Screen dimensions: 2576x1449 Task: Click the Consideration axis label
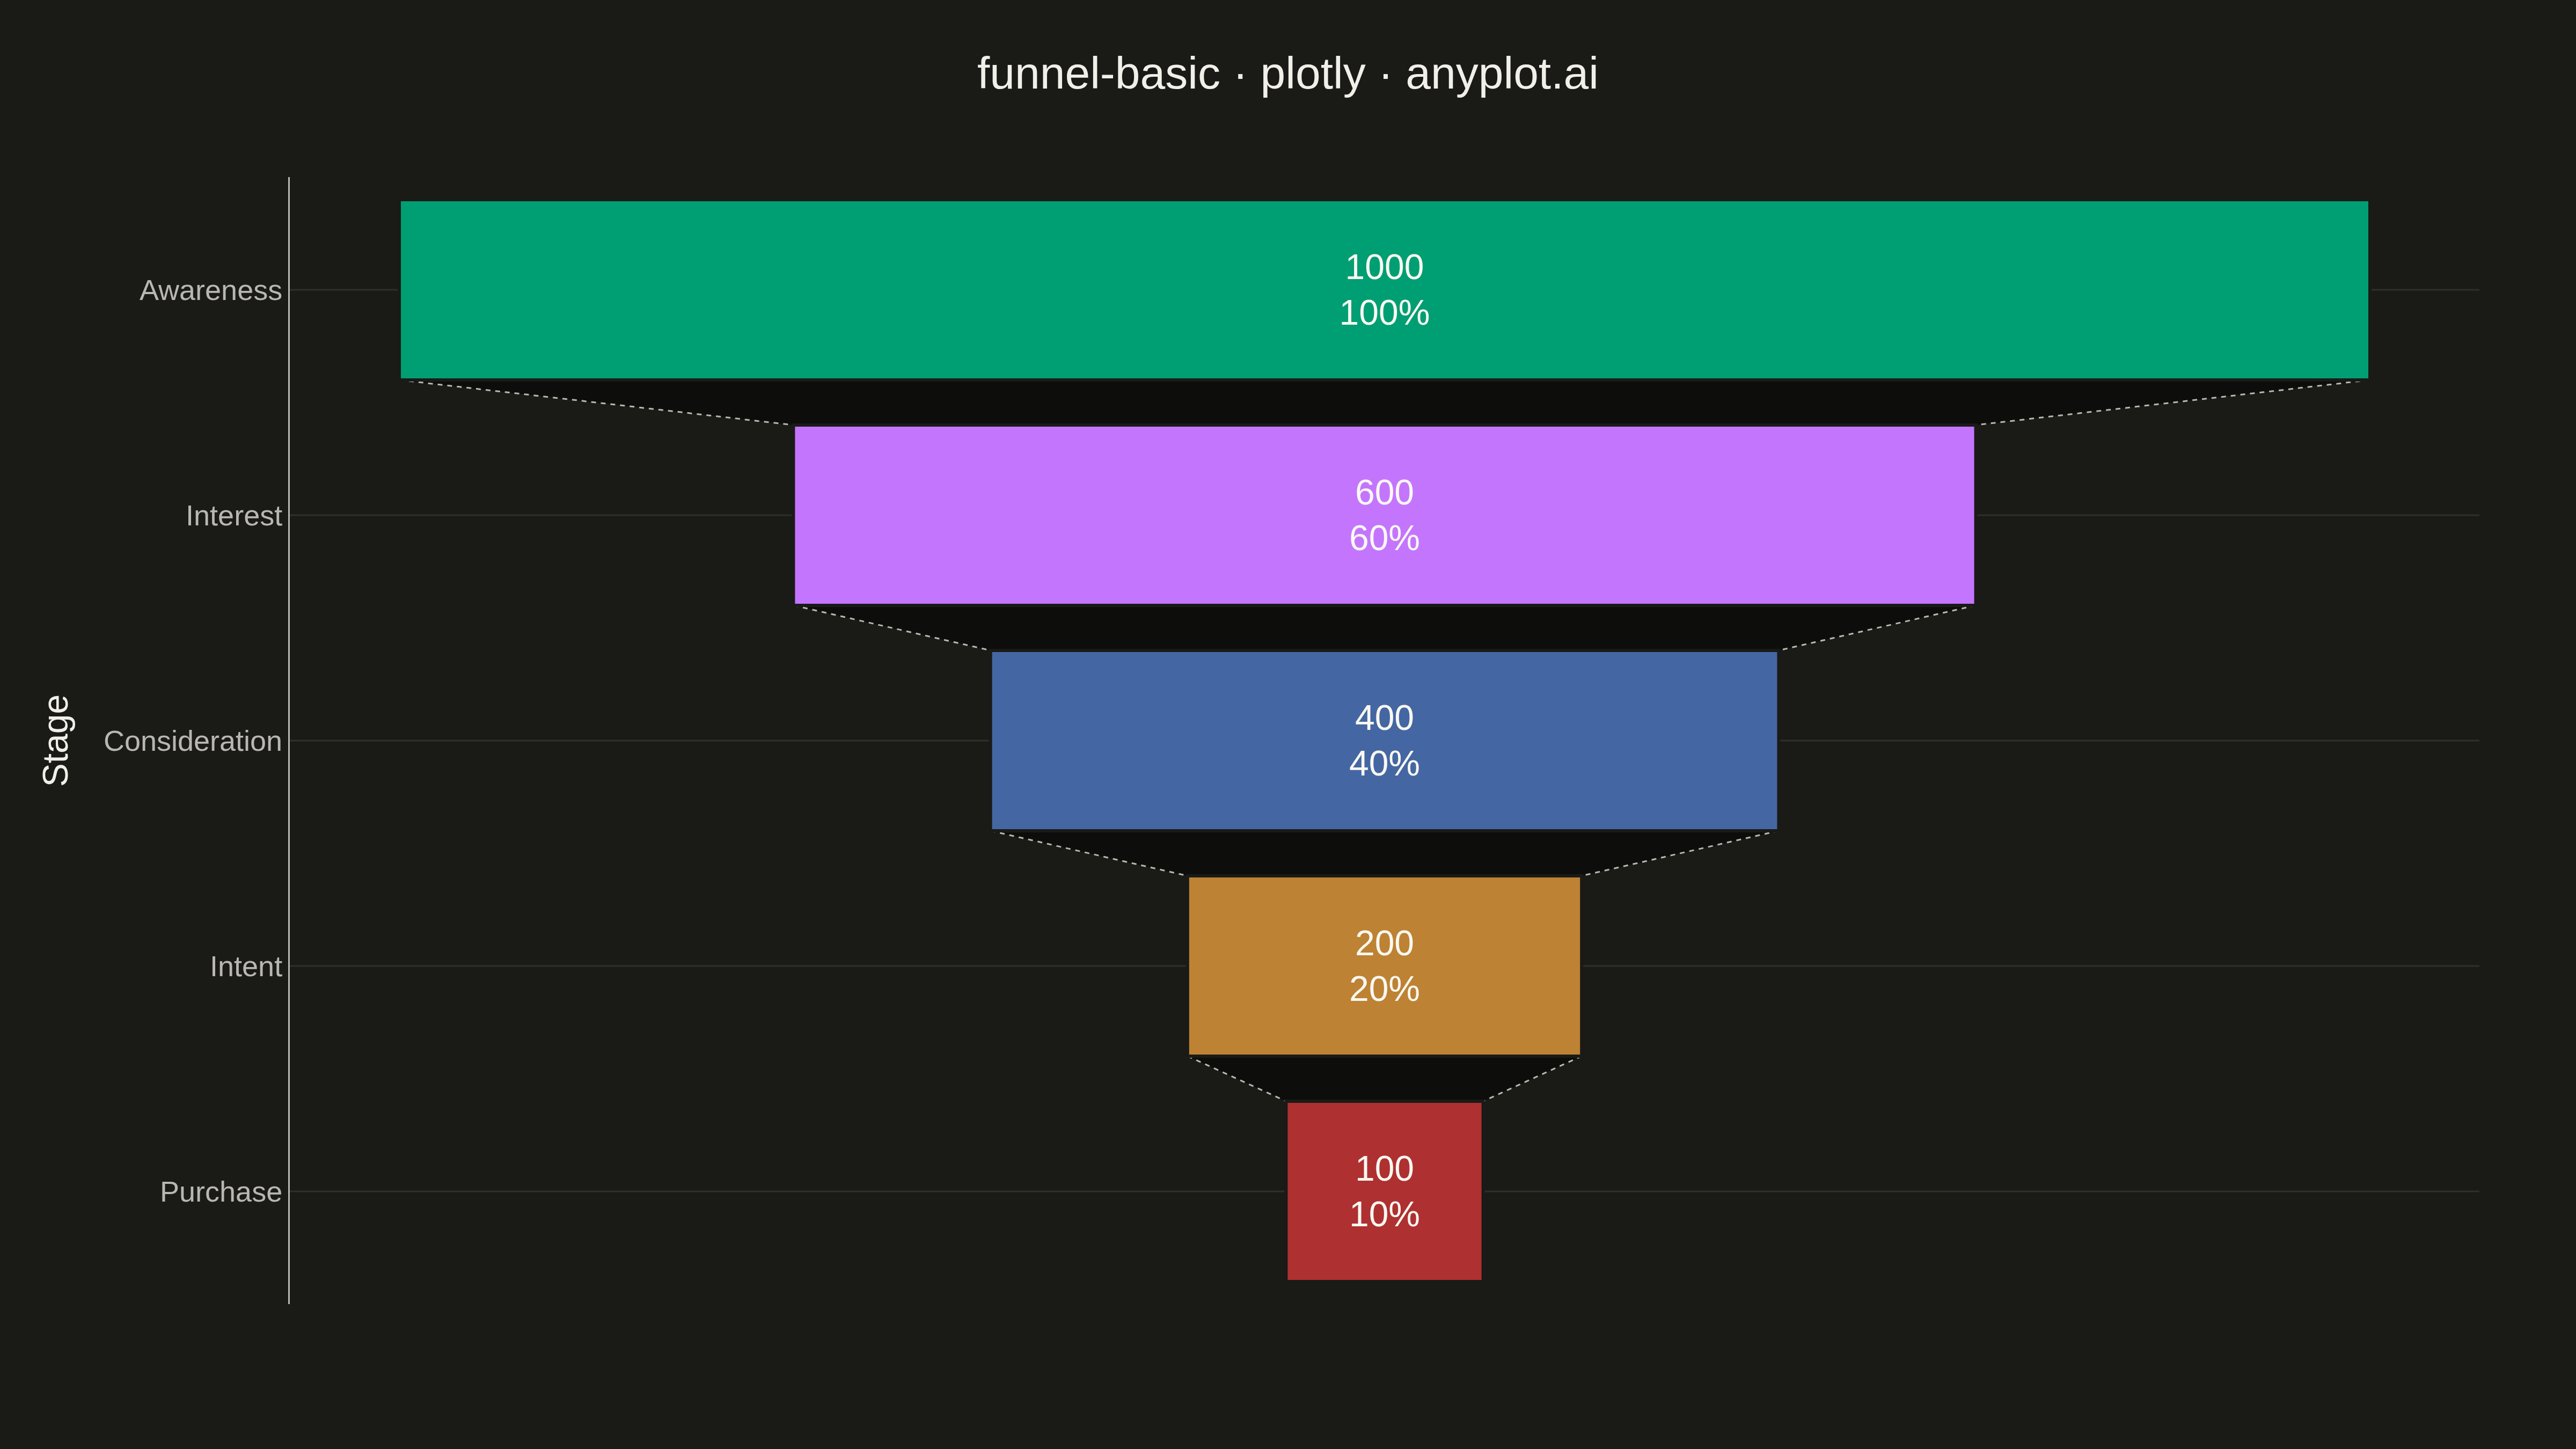click(x=193, y=741)
